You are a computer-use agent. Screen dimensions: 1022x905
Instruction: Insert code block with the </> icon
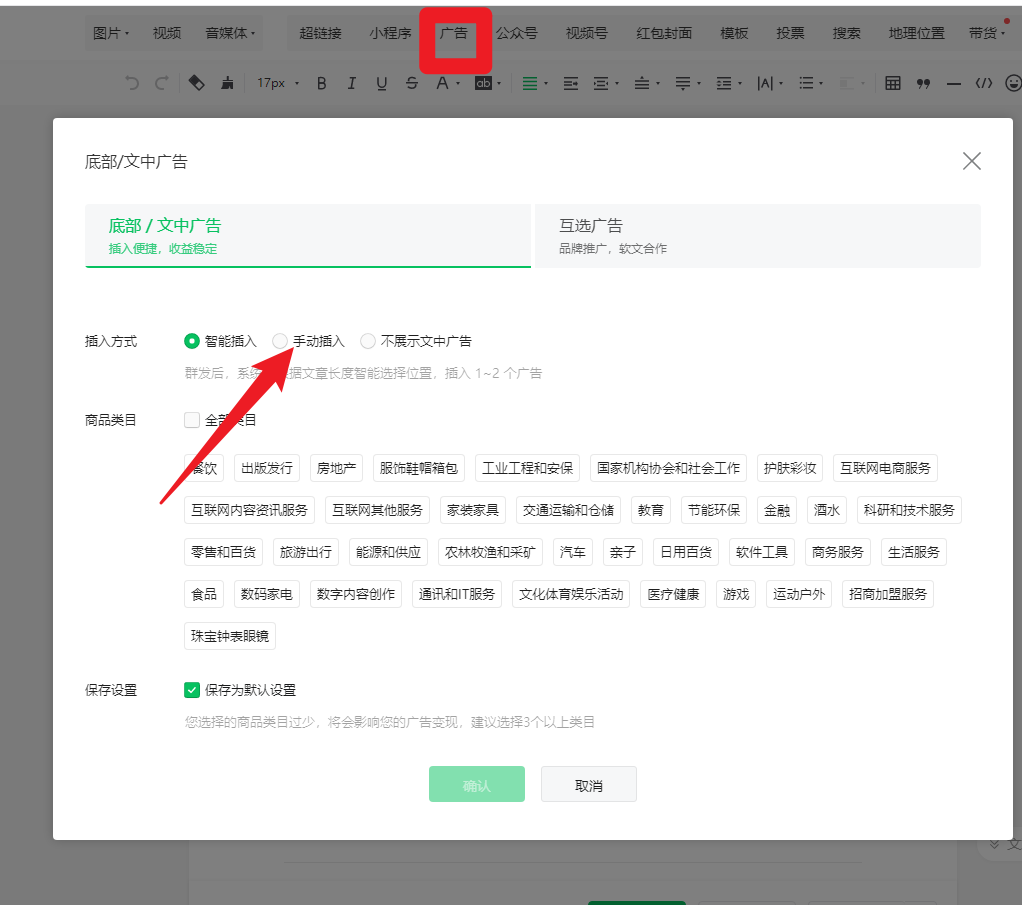point(984,83)
